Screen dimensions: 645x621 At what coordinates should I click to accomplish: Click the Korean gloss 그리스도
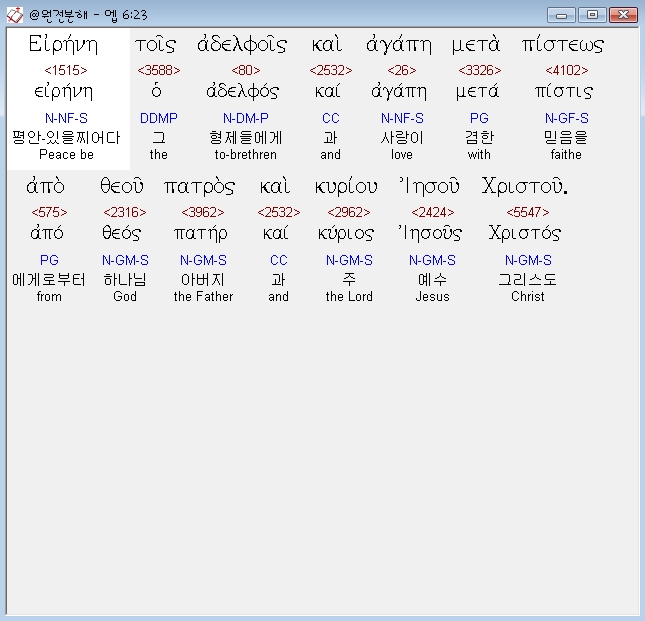528,280
